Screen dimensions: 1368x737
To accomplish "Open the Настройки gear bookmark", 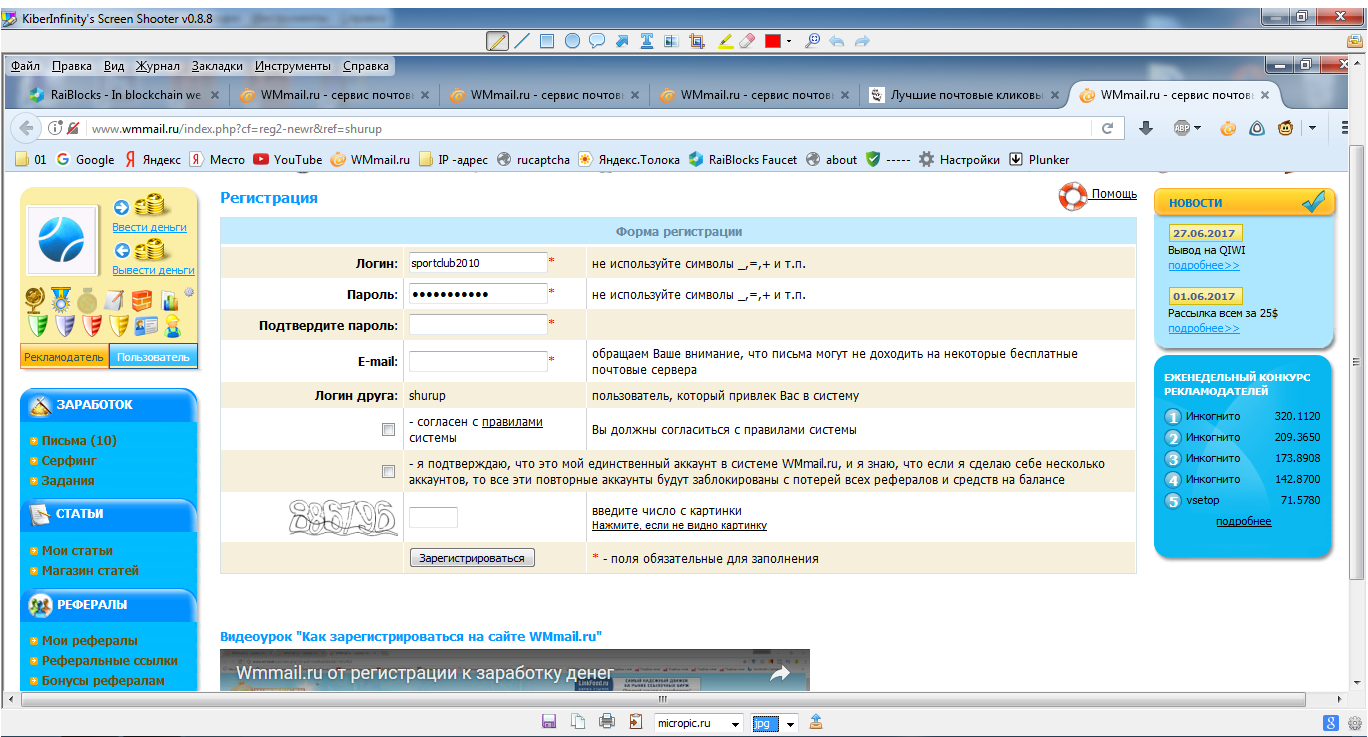I will pos(959,159).
